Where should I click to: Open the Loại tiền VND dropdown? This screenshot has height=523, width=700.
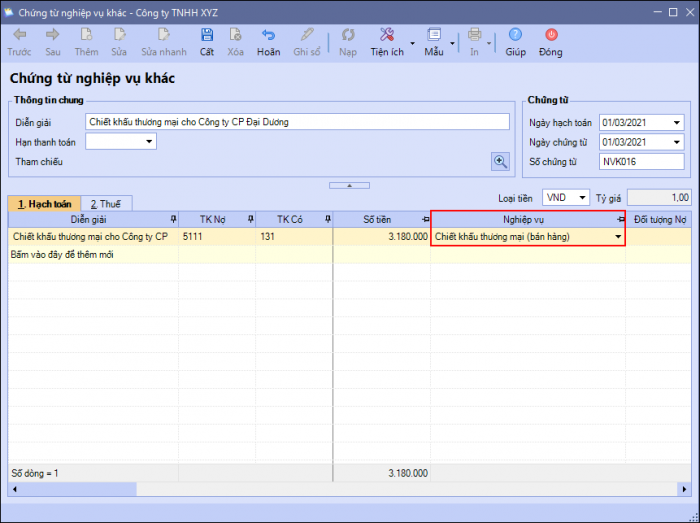[582, 197]
